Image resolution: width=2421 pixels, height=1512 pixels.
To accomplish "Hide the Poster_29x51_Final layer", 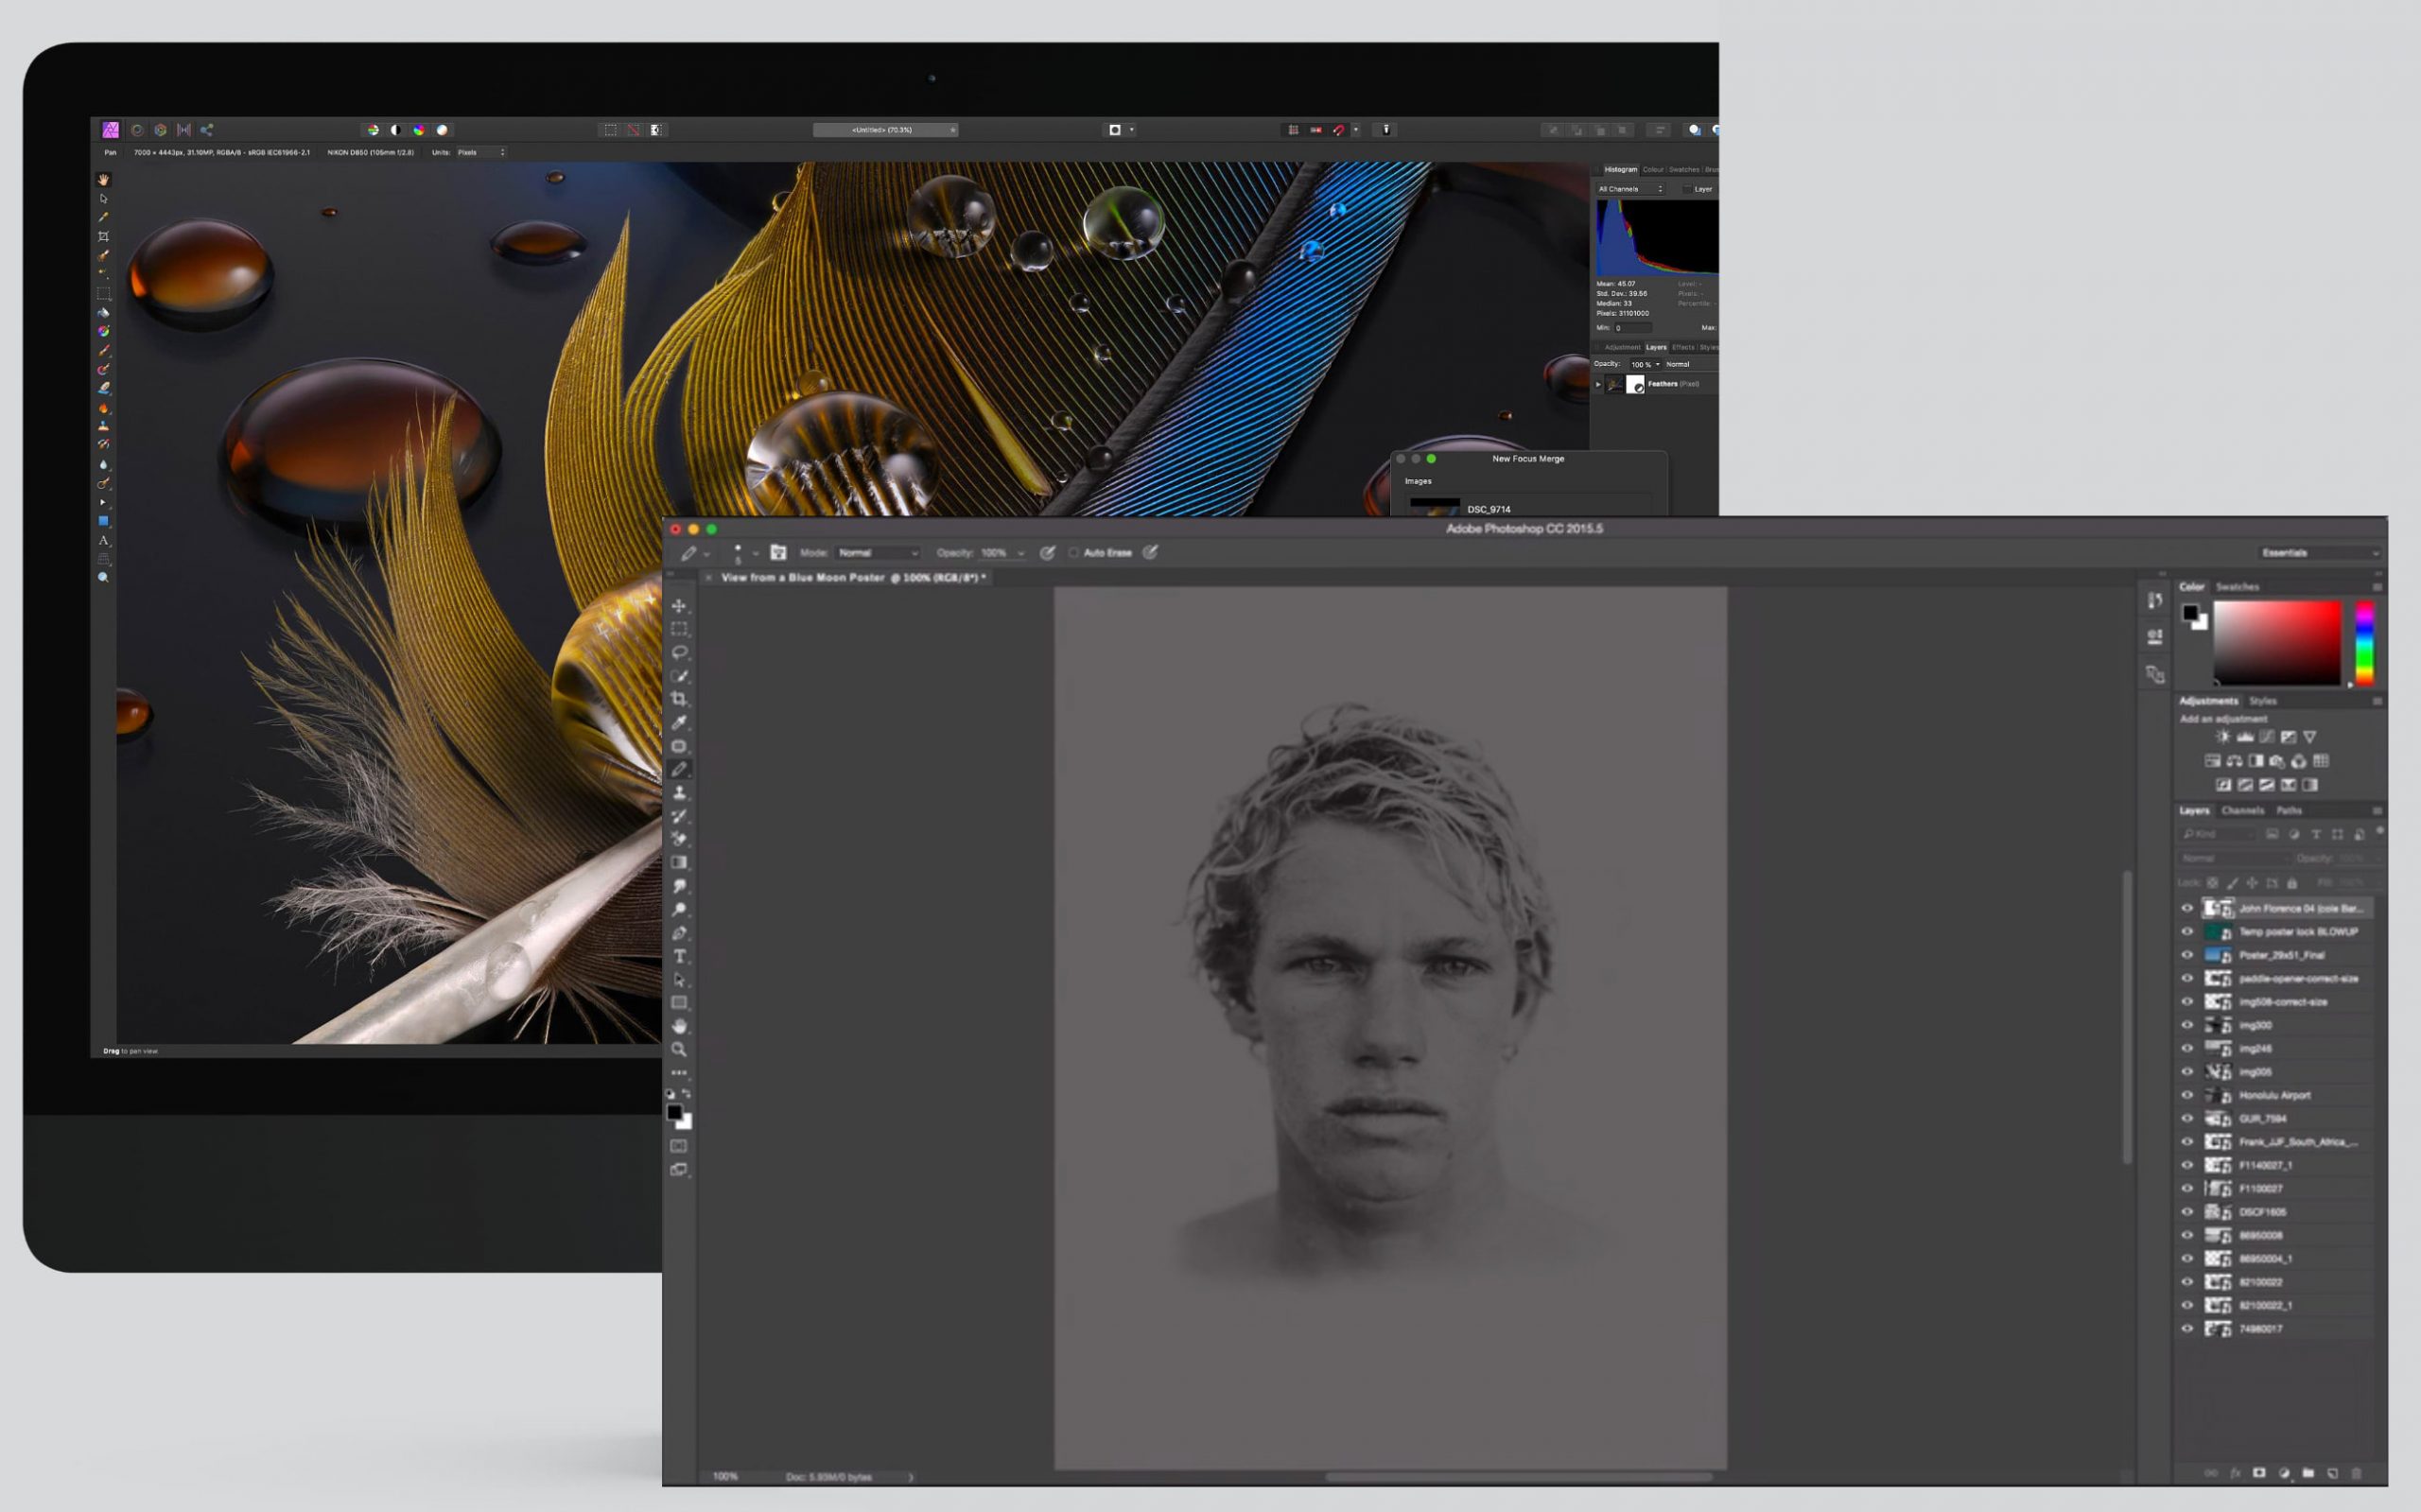I will pos(2187,955).
